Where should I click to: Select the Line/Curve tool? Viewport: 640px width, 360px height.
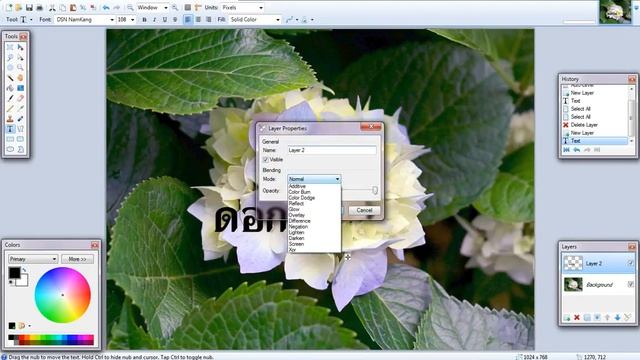coord(20,129)
